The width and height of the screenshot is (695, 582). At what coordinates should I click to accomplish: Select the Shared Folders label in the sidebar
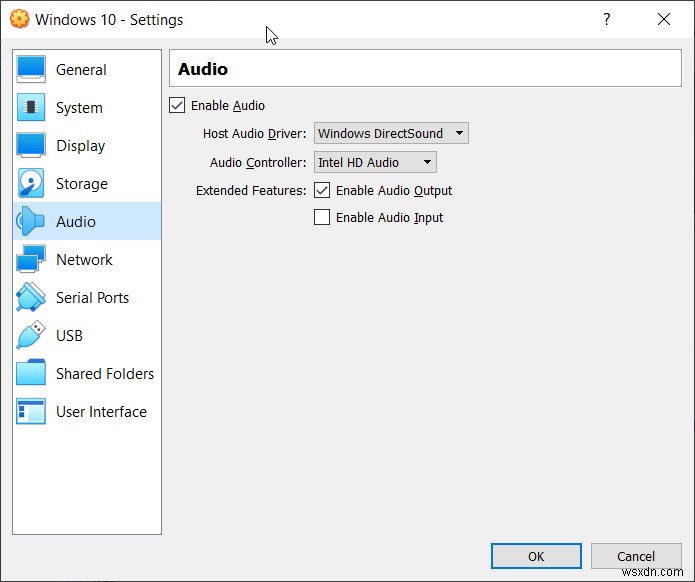coord(105,374)
